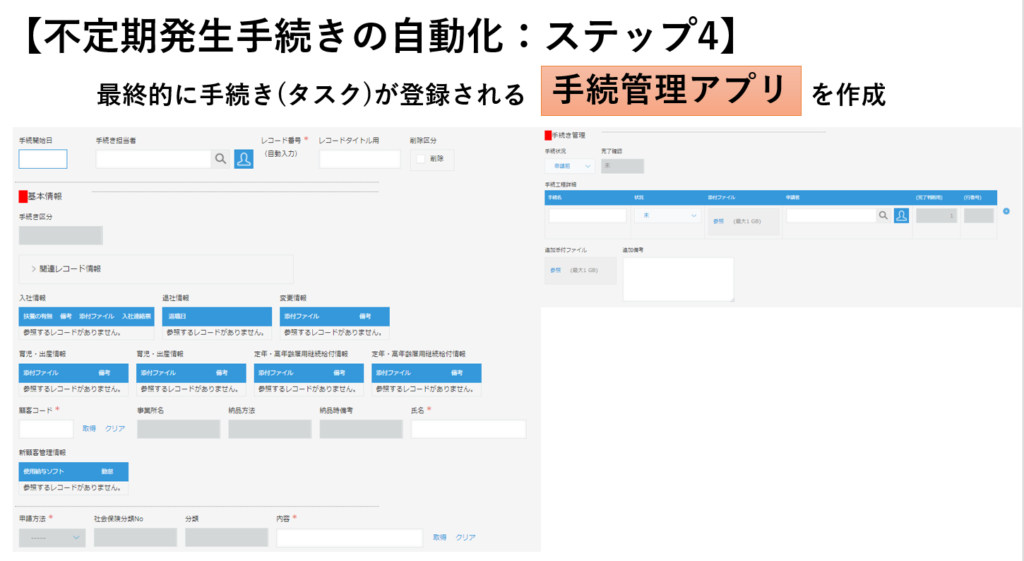
Task: Click the レコードタイトル用 text field
Action: [x=359, y=159]
